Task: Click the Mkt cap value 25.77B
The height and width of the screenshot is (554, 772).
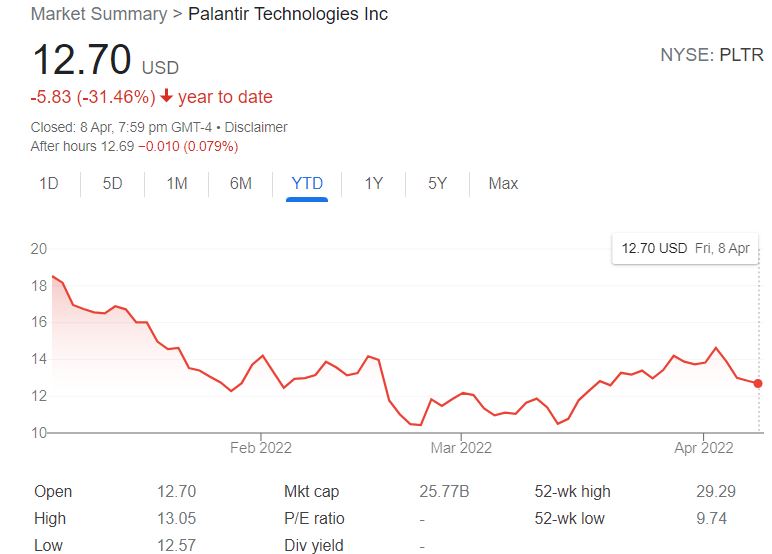Action: click(443, 491)
